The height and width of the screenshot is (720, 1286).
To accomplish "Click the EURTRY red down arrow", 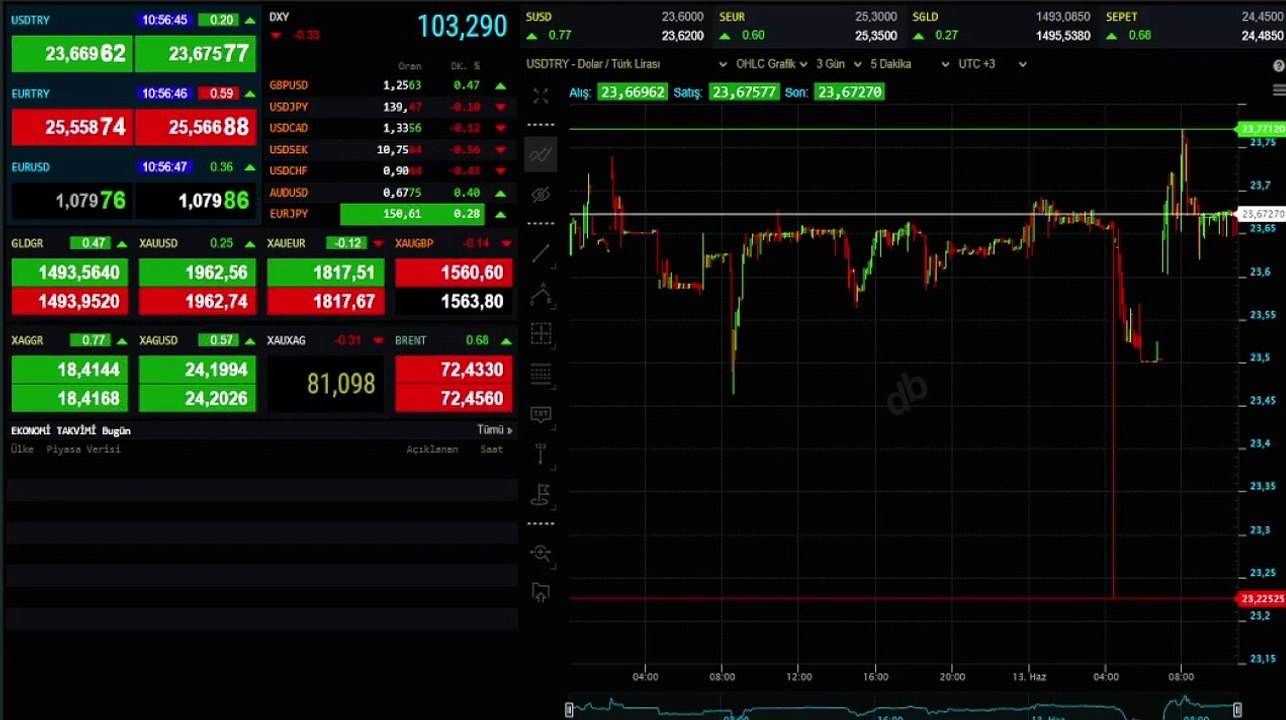I will (250, 94).
